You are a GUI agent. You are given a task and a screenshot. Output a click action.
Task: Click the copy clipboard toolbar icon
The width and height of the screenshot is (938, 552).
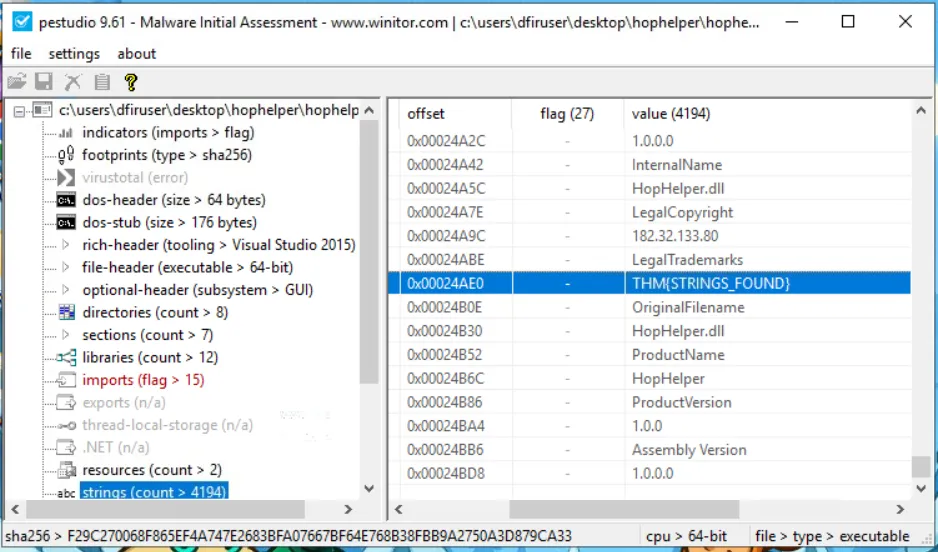click(x=102, y=81)
